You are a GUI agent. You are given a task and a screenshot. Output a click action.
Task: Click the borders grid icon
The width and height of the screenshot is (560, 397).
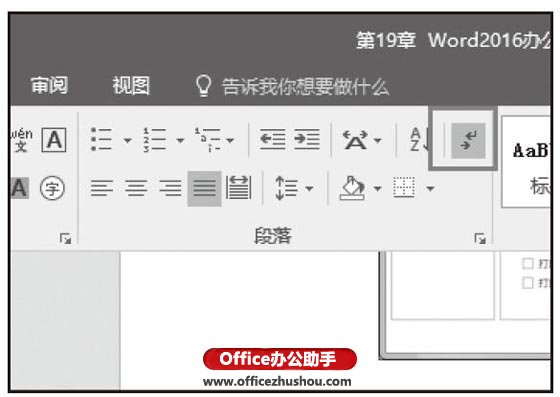click(404, 187)
